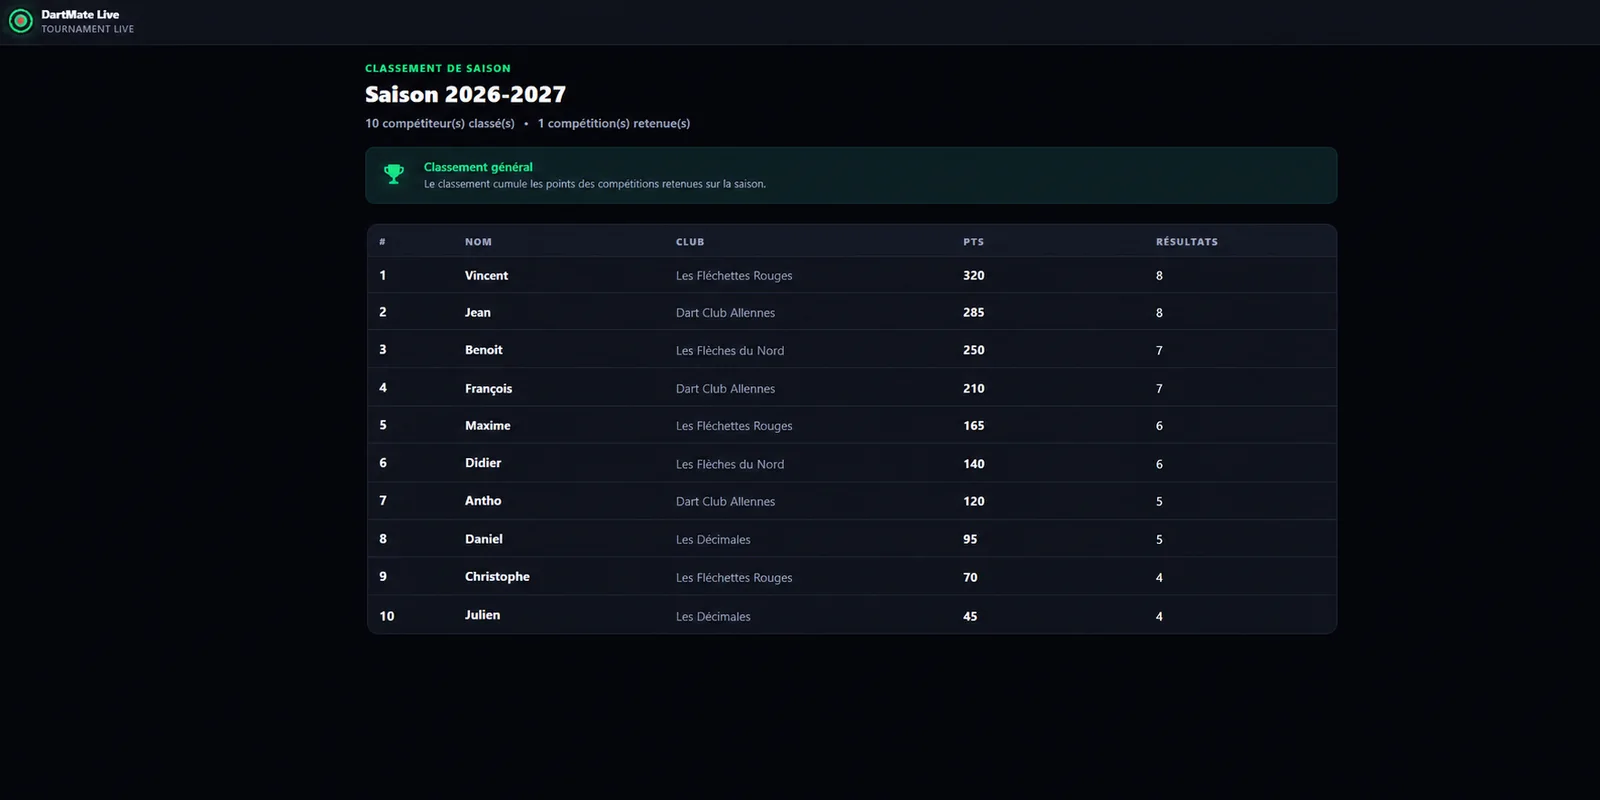This screenshot has height=800, width=1600.
Task: Click Benoit's 250 points value
Action: tap(974, 350)
